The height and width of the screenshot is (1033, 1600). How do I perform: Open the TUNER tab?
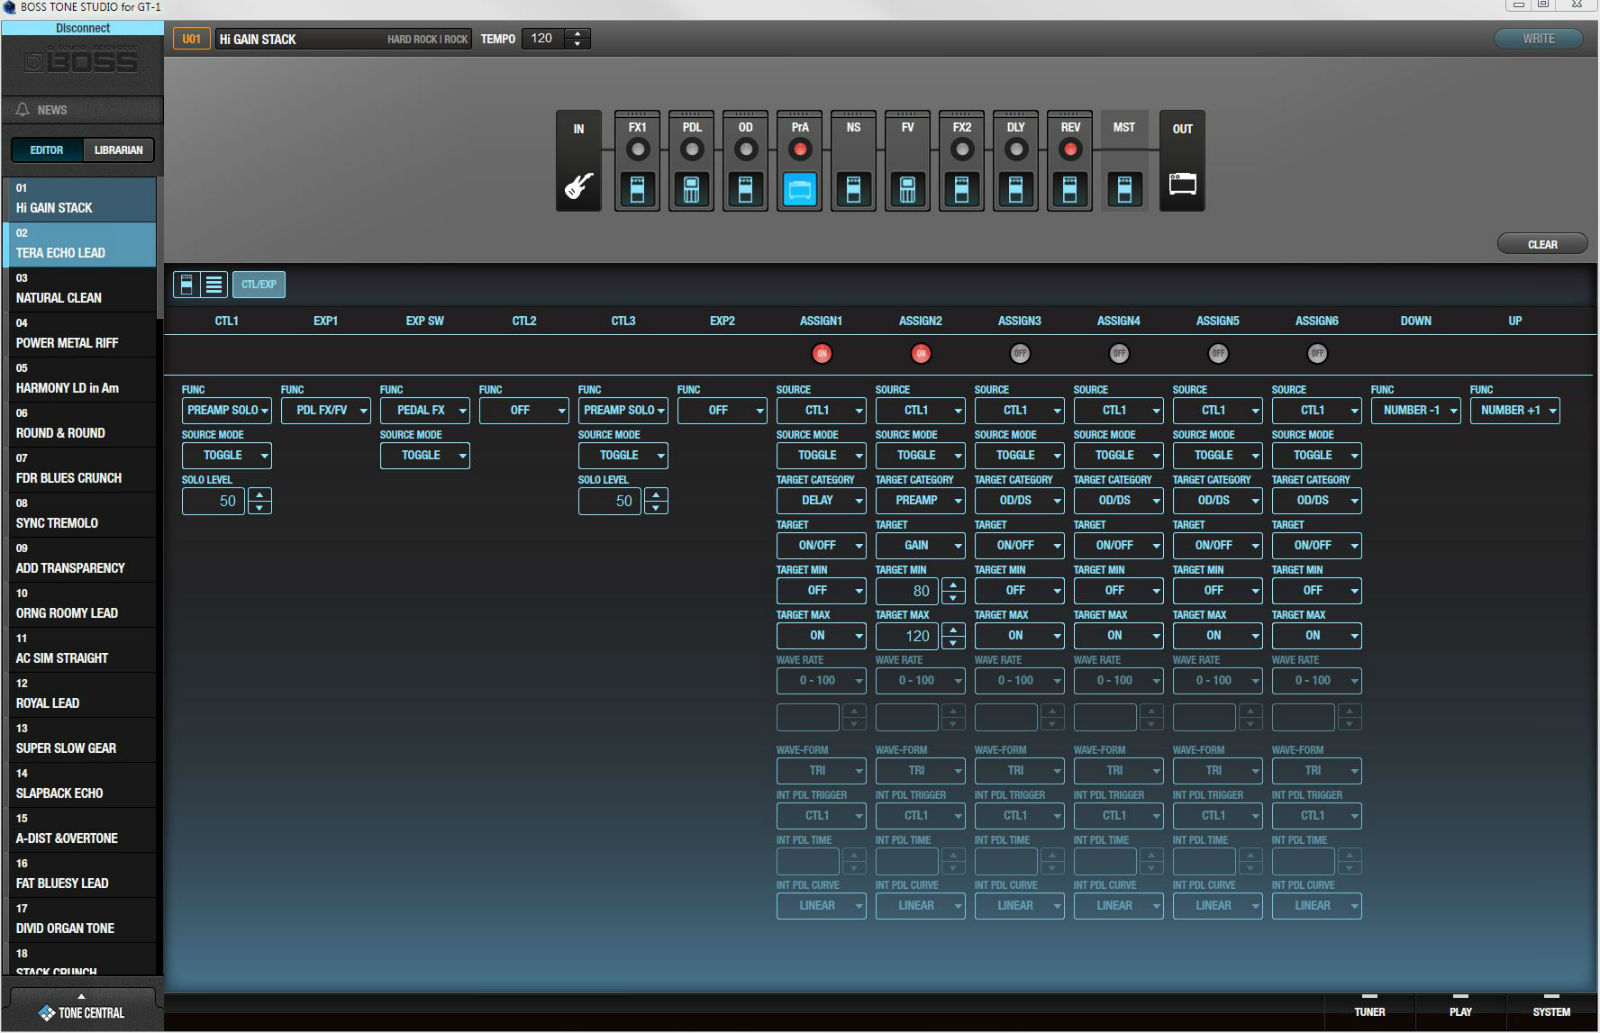pos(1370,1012)
